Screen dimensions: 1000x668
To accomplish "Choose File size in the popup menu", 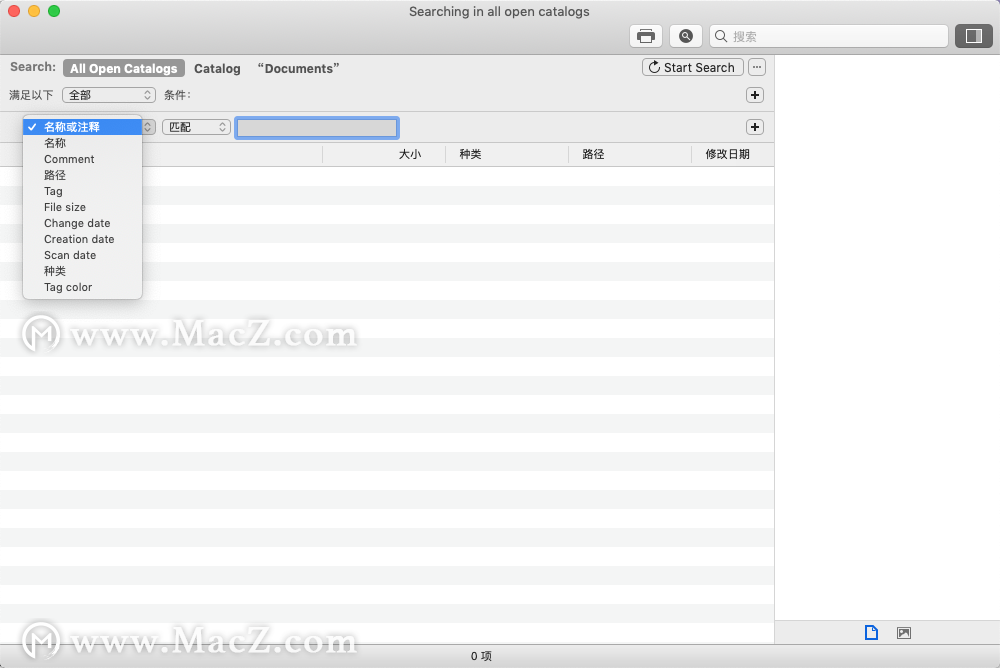I will click(x=82, y=207).
